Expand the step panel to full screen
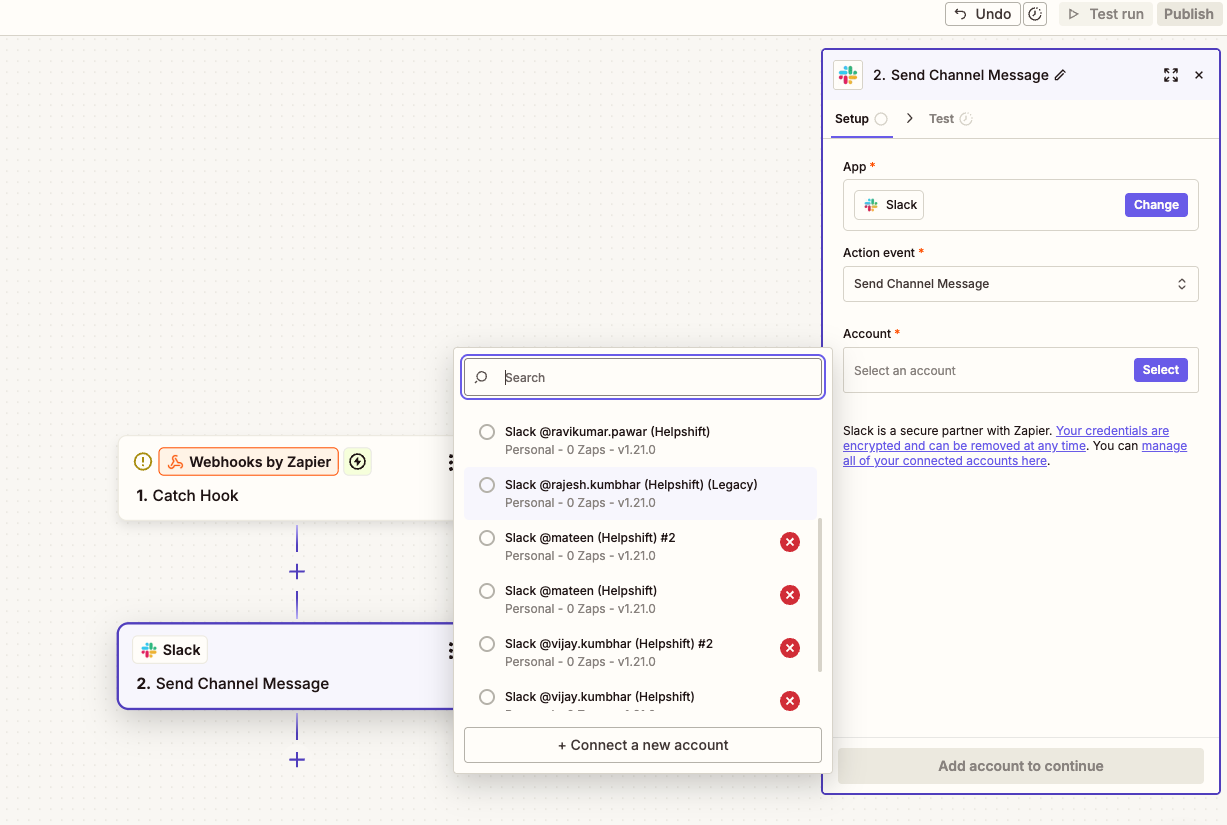This screenshot has width=1227, height=825. pos(1170,75)
